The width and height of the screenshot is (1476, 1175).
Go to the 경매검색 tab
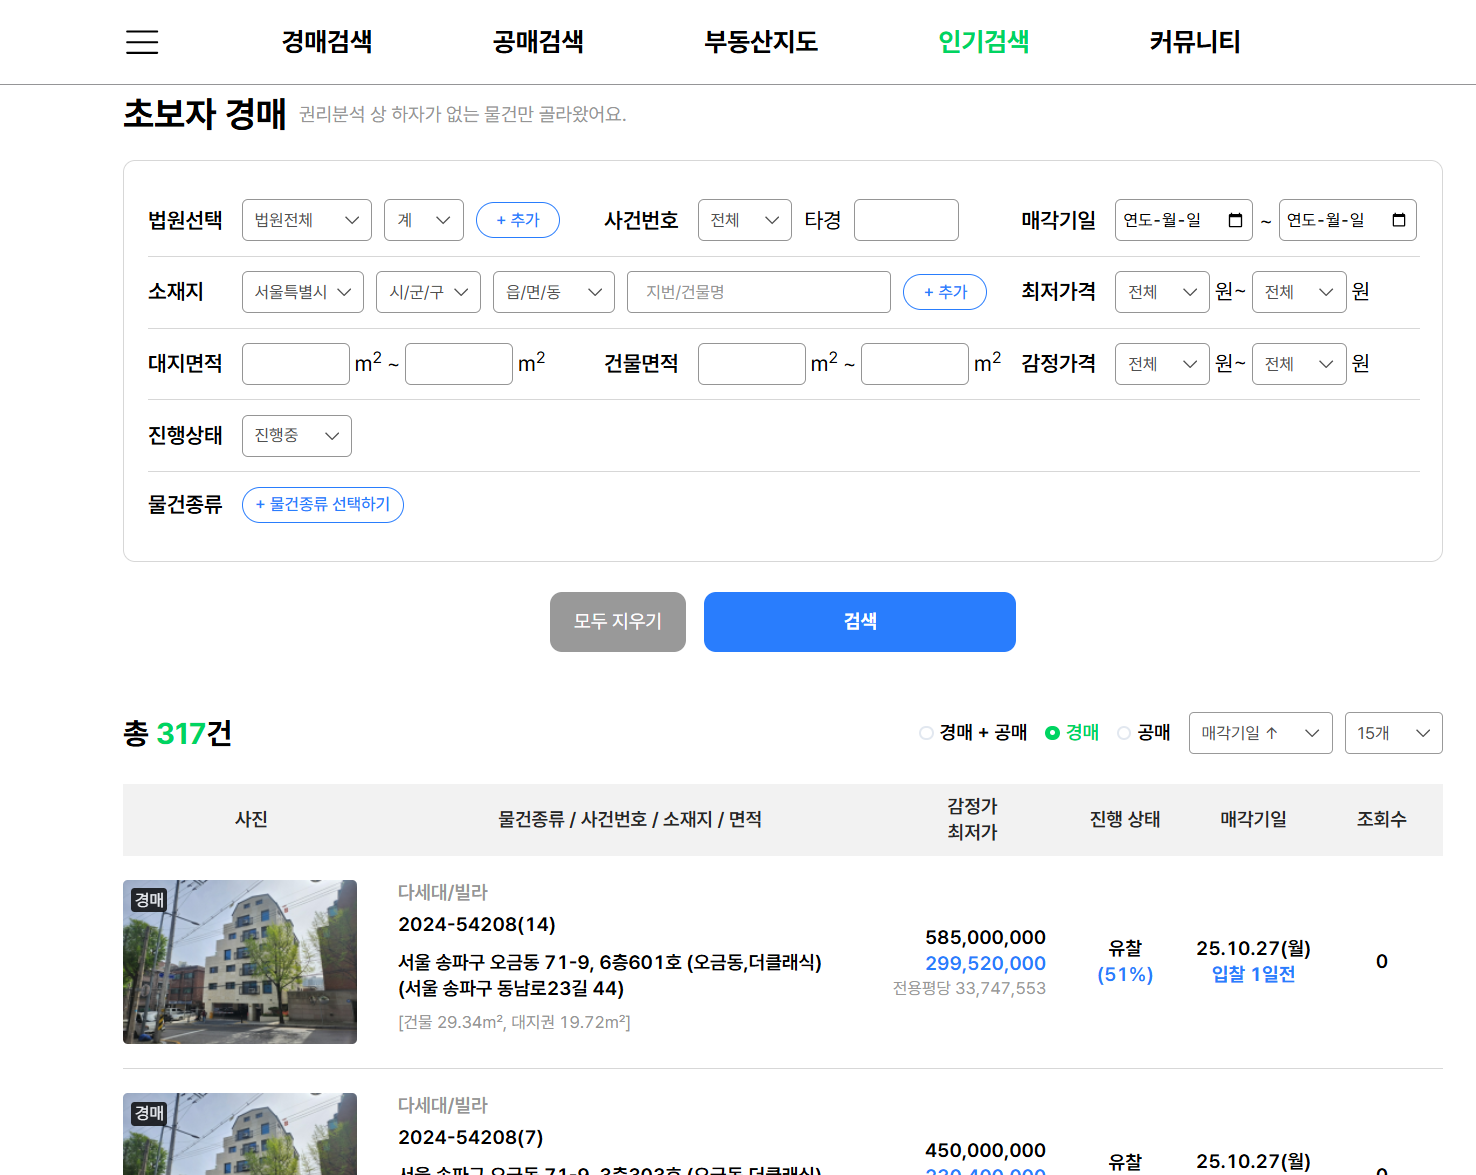327,42
